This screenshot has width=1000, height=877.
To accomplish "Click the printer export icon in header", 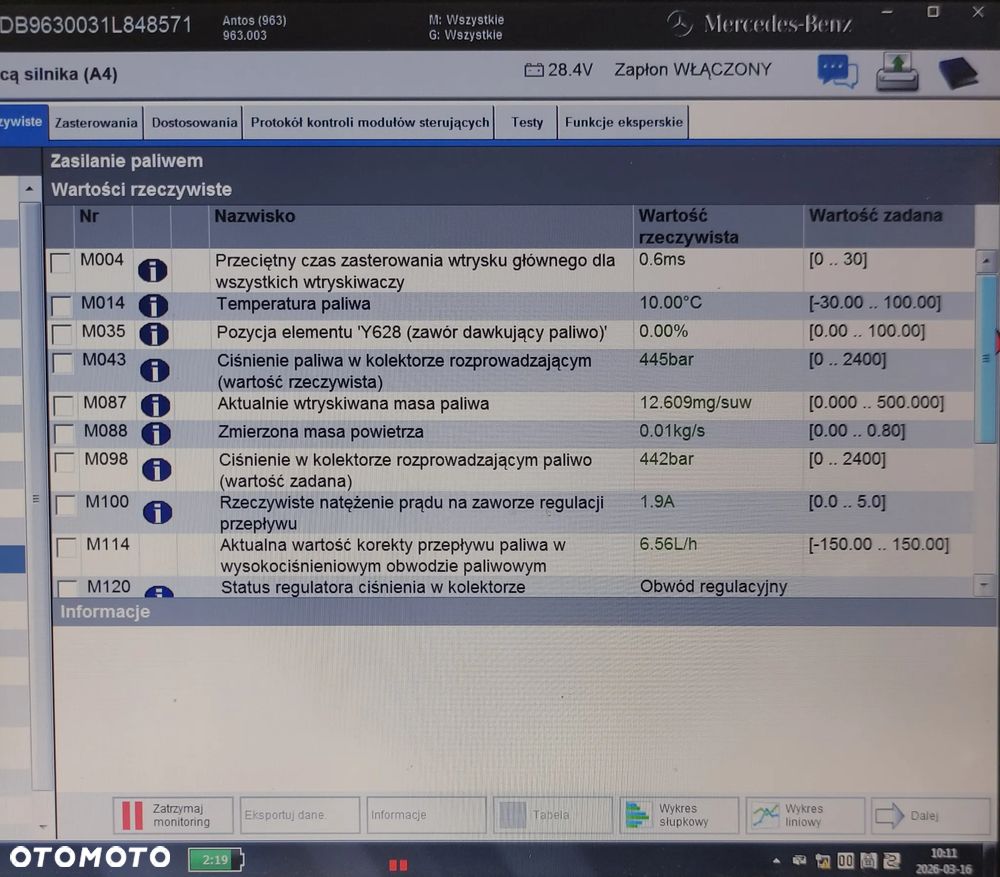I will (x=897, y=71).
